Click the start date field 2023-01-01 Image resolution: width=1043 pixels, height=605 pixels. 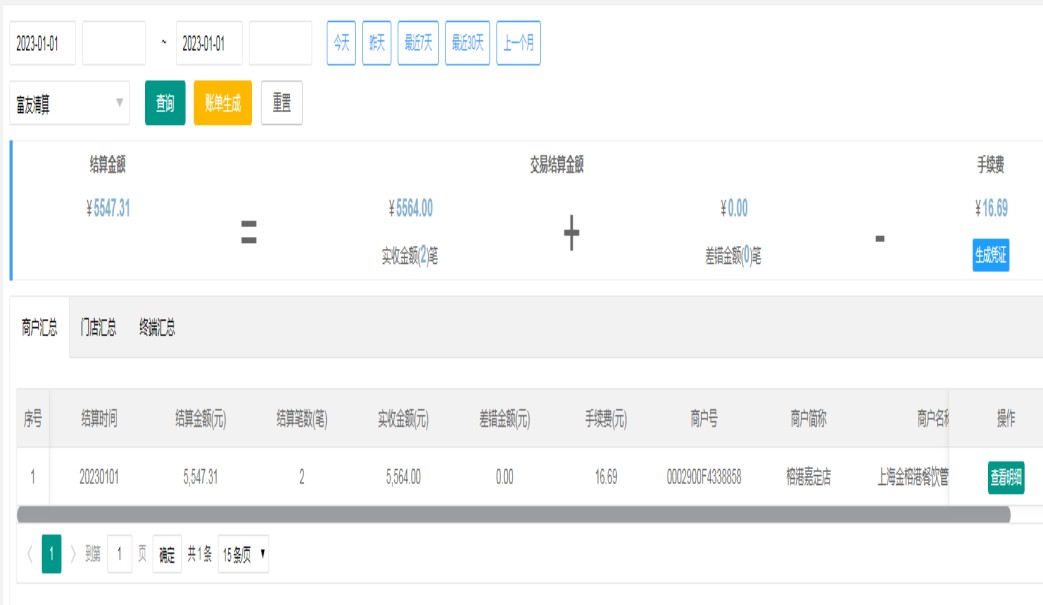42,44
